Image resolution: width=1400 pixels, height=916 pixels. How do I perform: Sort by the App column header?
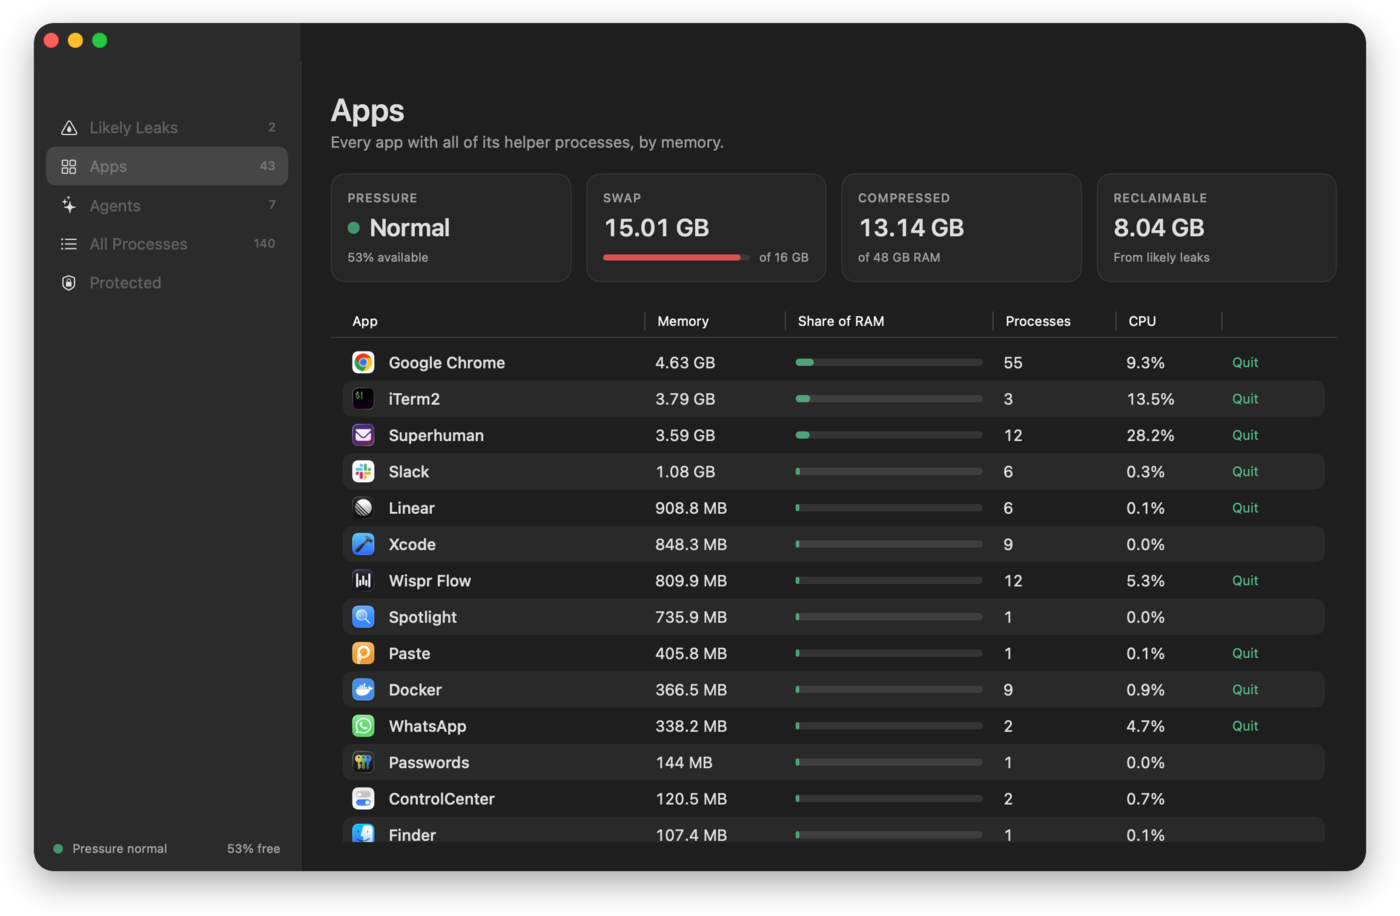click(365, 321)
